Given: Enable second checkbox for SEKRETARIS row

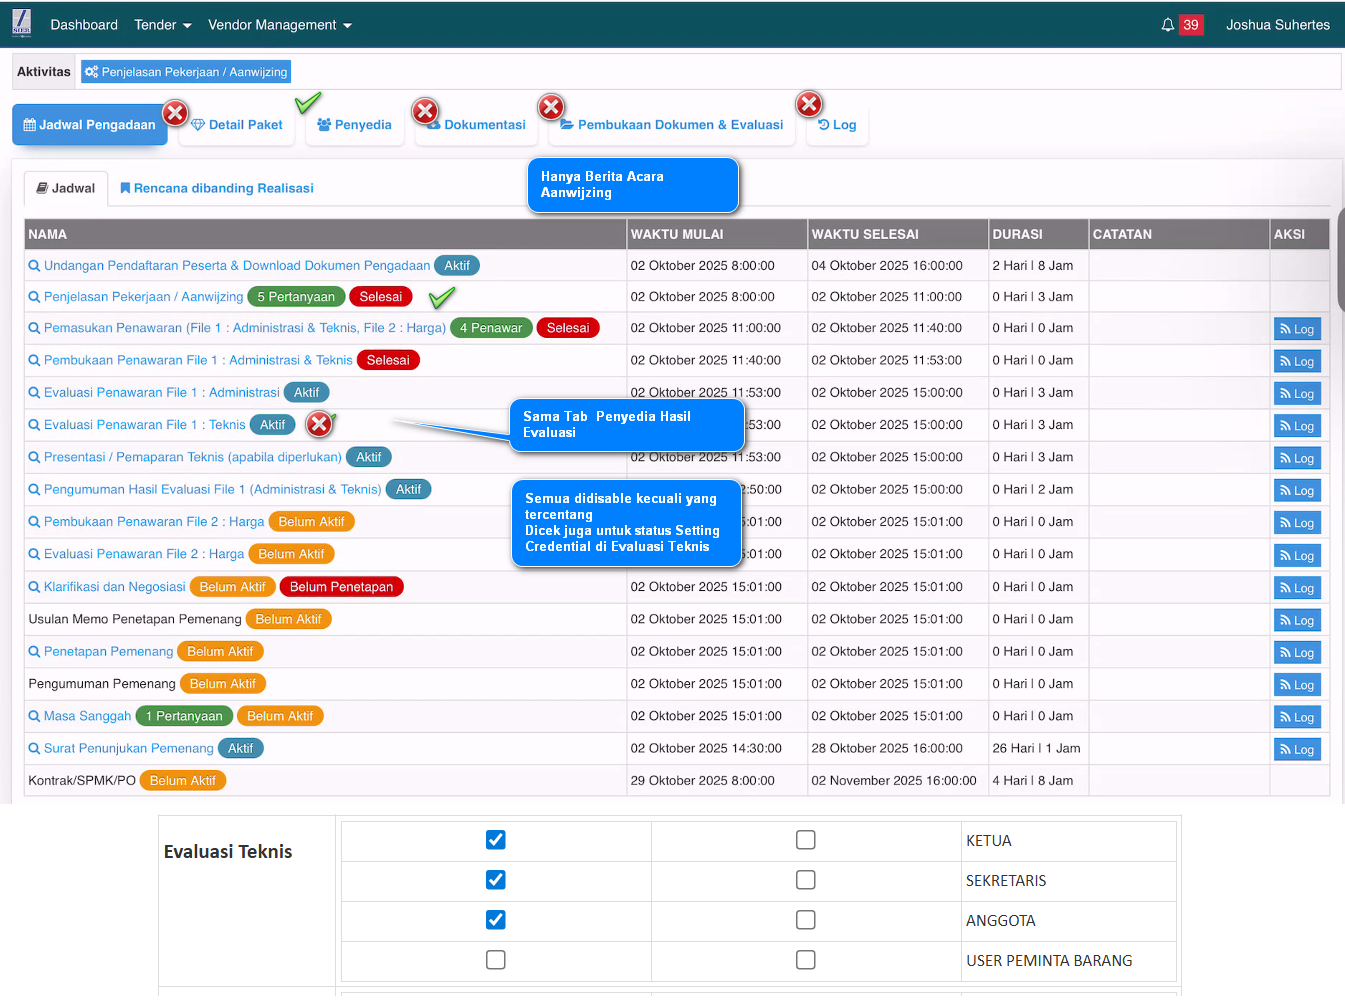Looking at the screenshot, I should coord(805,880).
